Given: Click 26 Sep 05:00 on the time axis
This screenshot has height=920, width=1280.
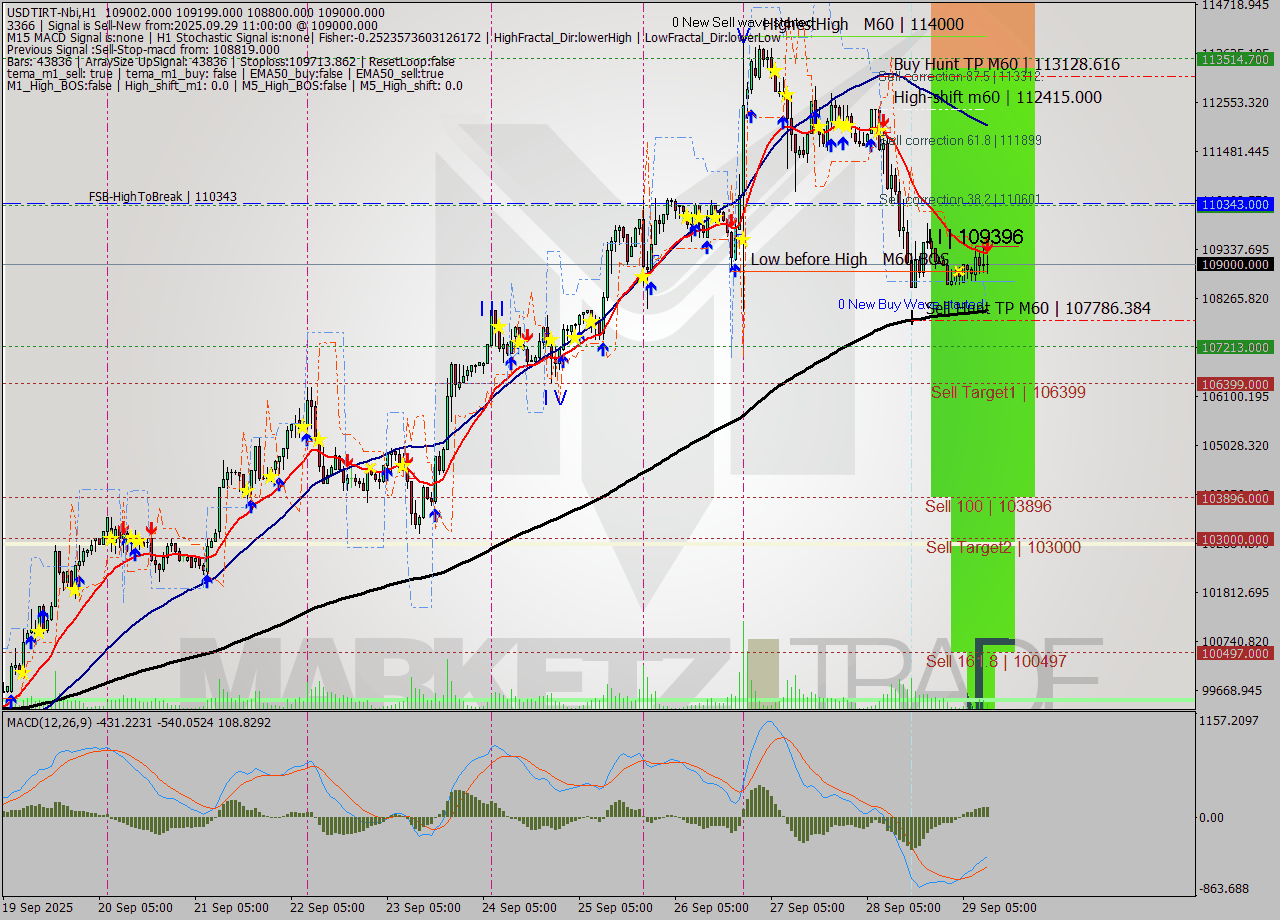Looking at the screenshot, I should [711, 907].
